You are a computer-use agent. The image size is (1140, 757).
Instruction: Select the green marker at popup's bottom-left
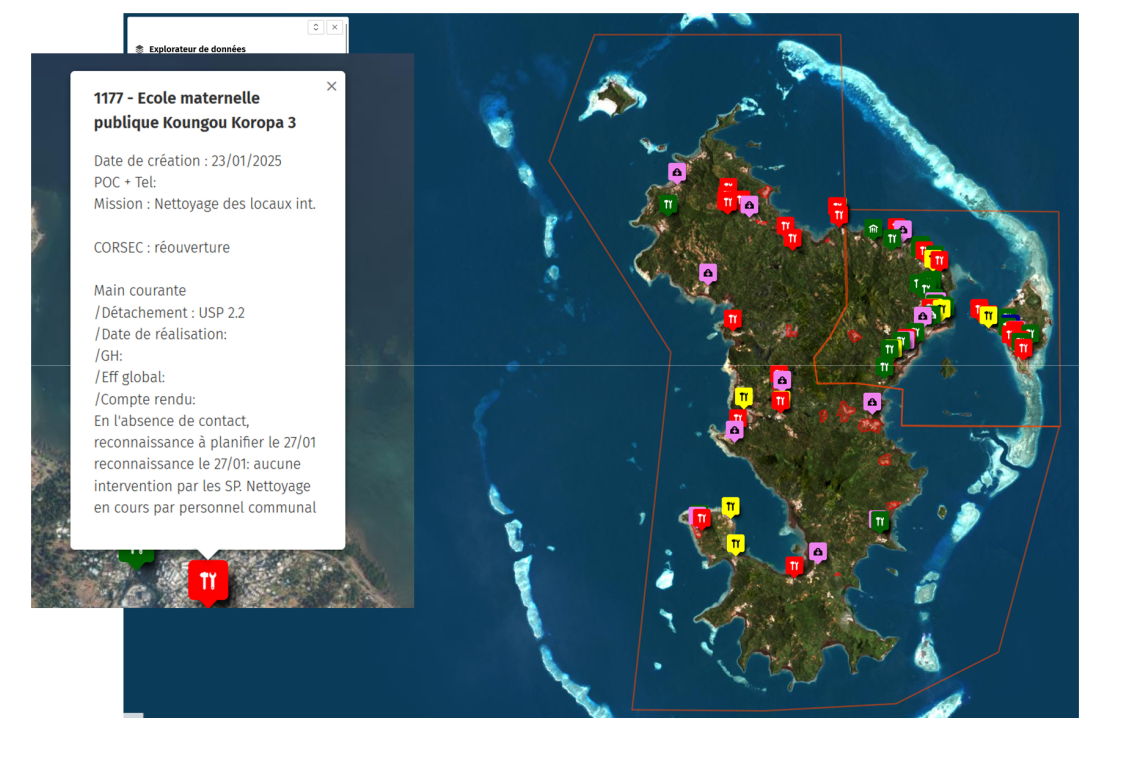click(x=136, y=551)
